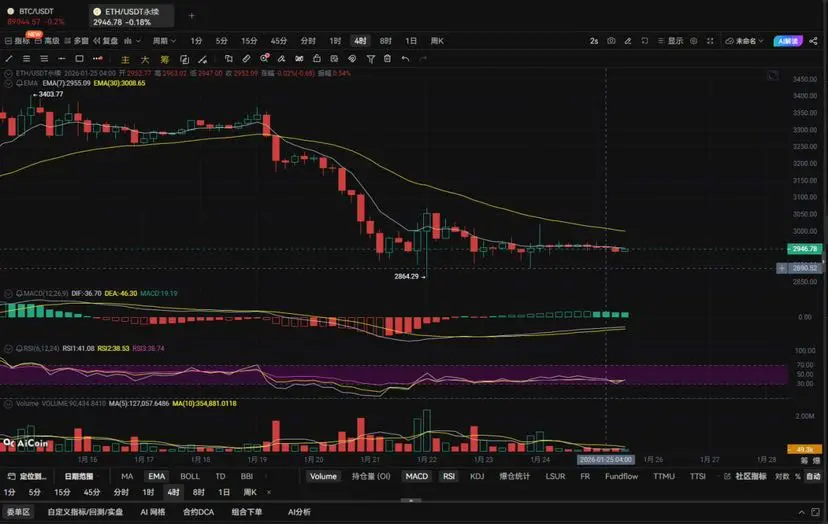Click the undo arrow icon
Viewport: 828px width, 524px height.
[x=405, y=59]
